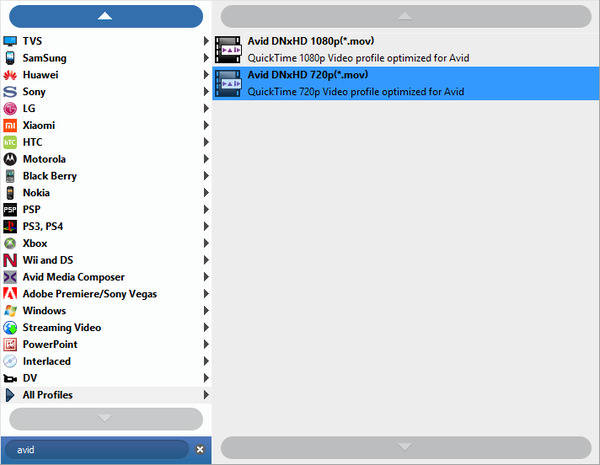Open the Adobe Premiere/Sony Vegas category

coord(106,294)
